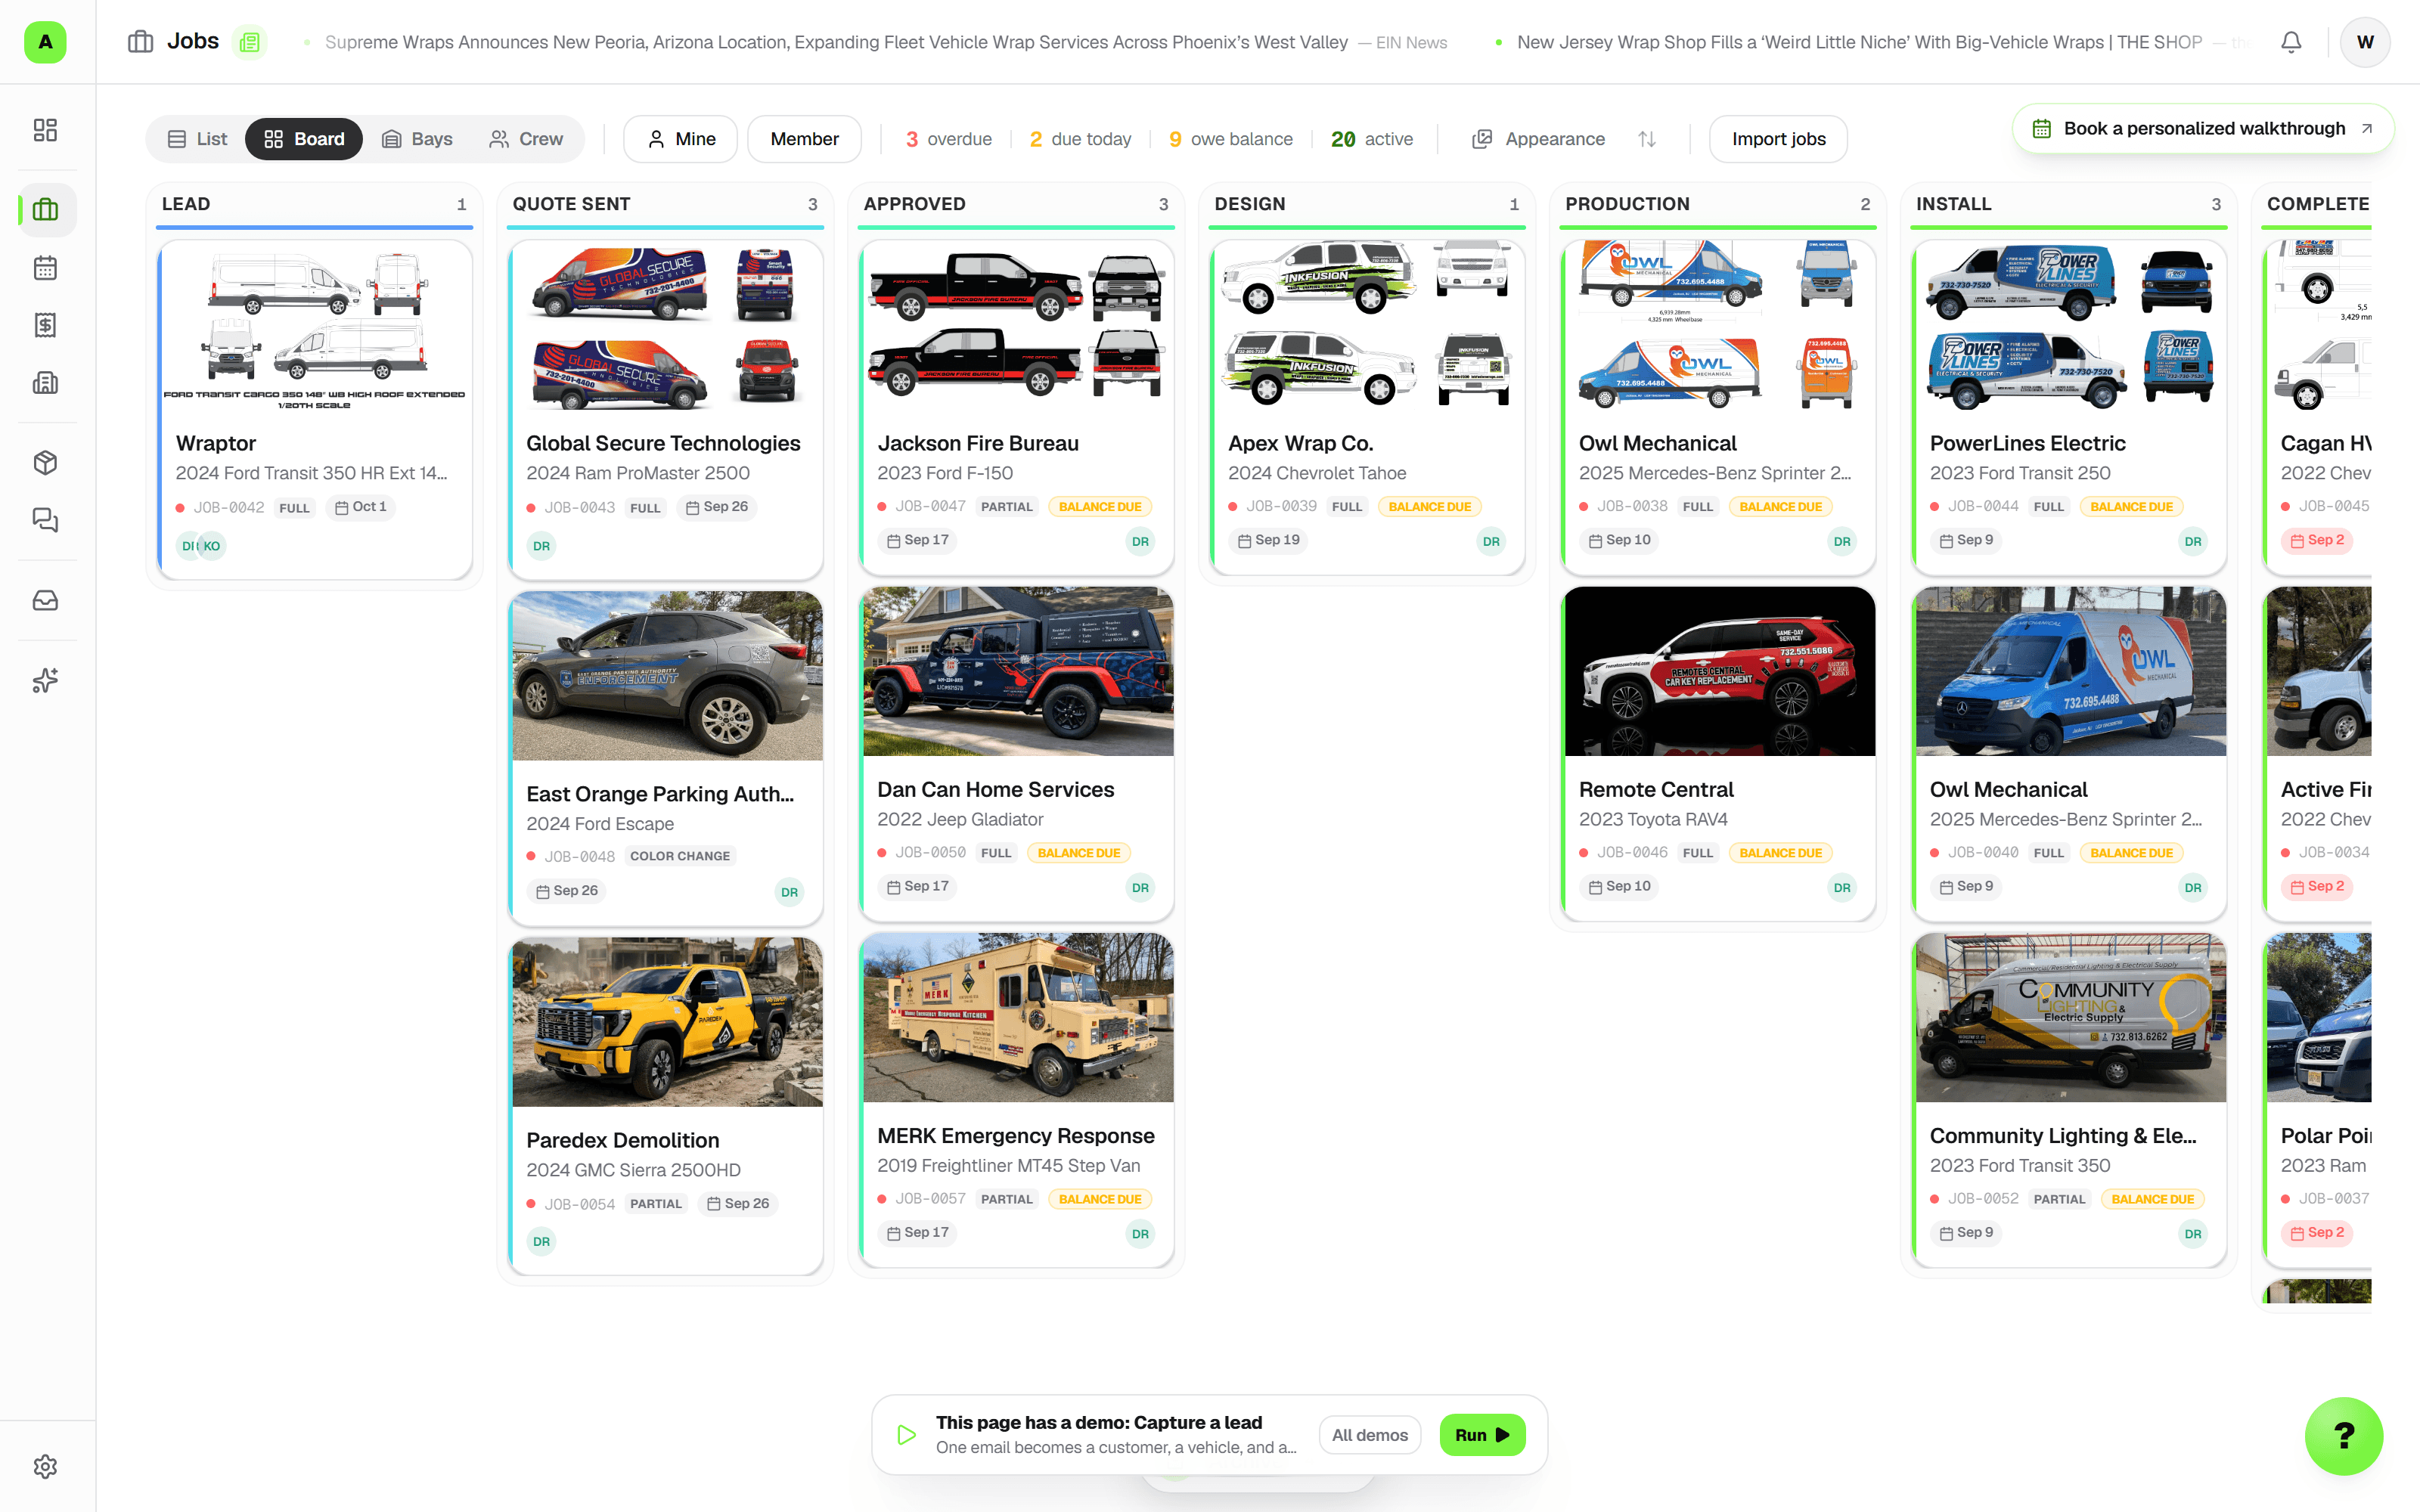Screen dimensions: 2420x1512
Task: Click BALANCE DUE badge on Apex Wrap Co.
Action: 1429,507
